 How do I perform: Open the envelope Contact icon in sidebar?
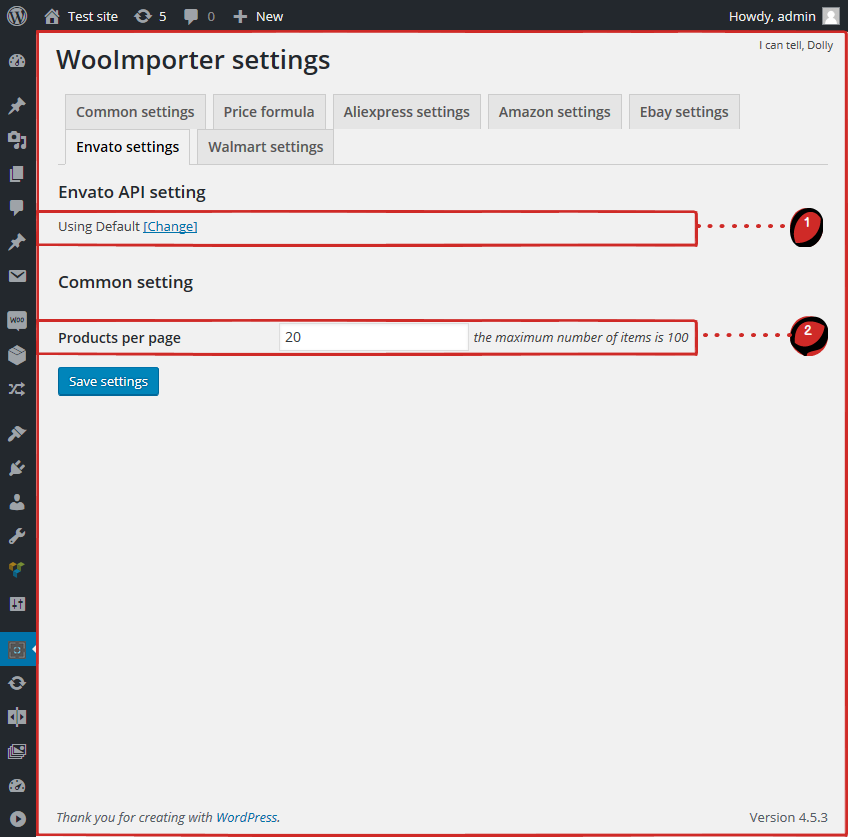[x=17, y=276]
